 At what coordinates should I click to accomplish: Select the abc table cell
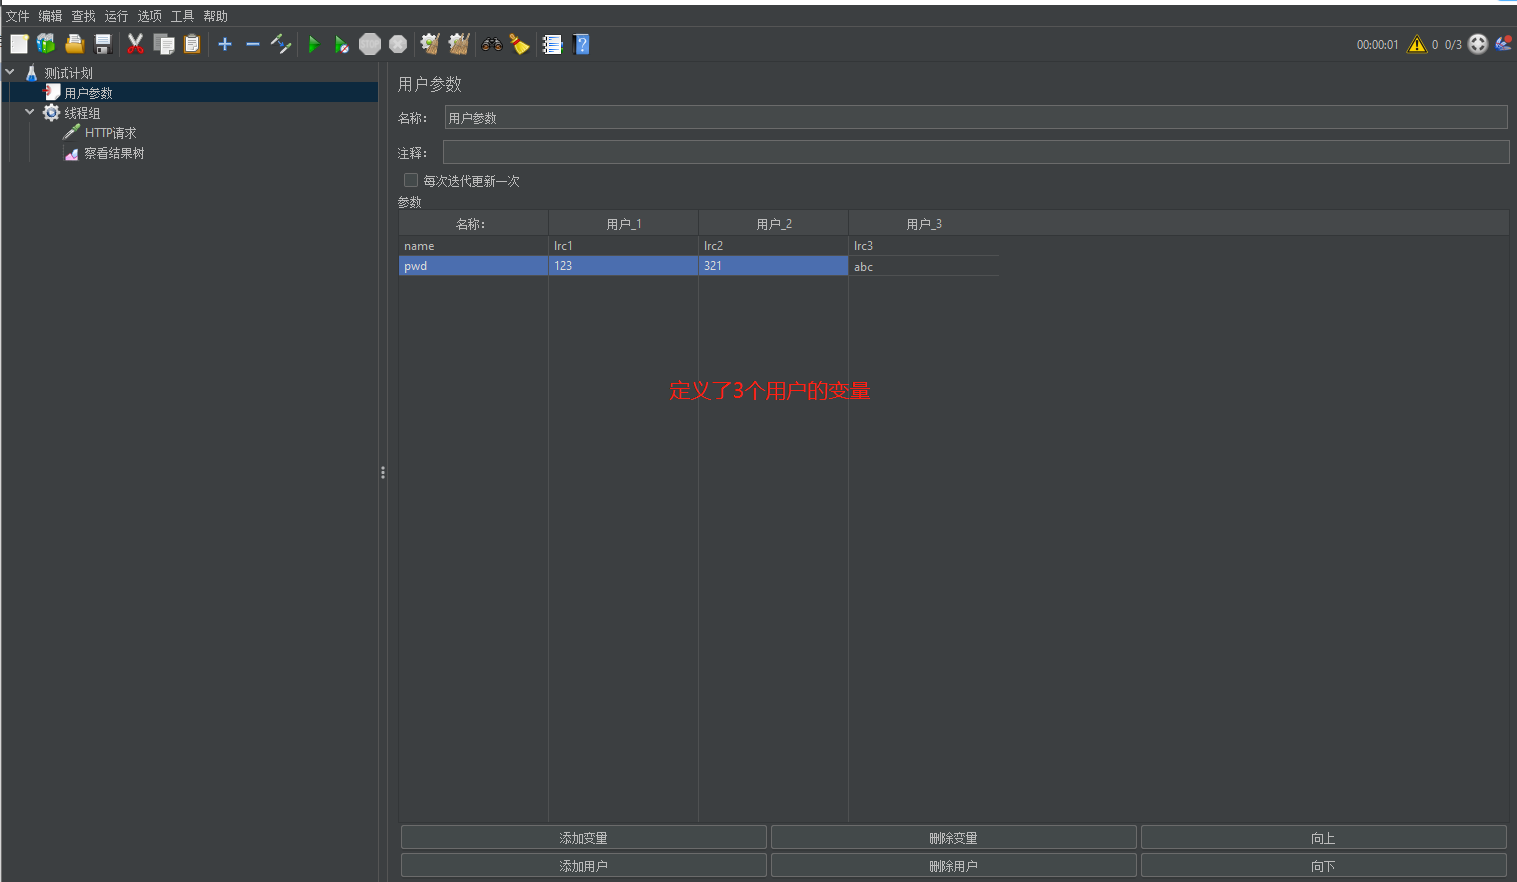924,267
